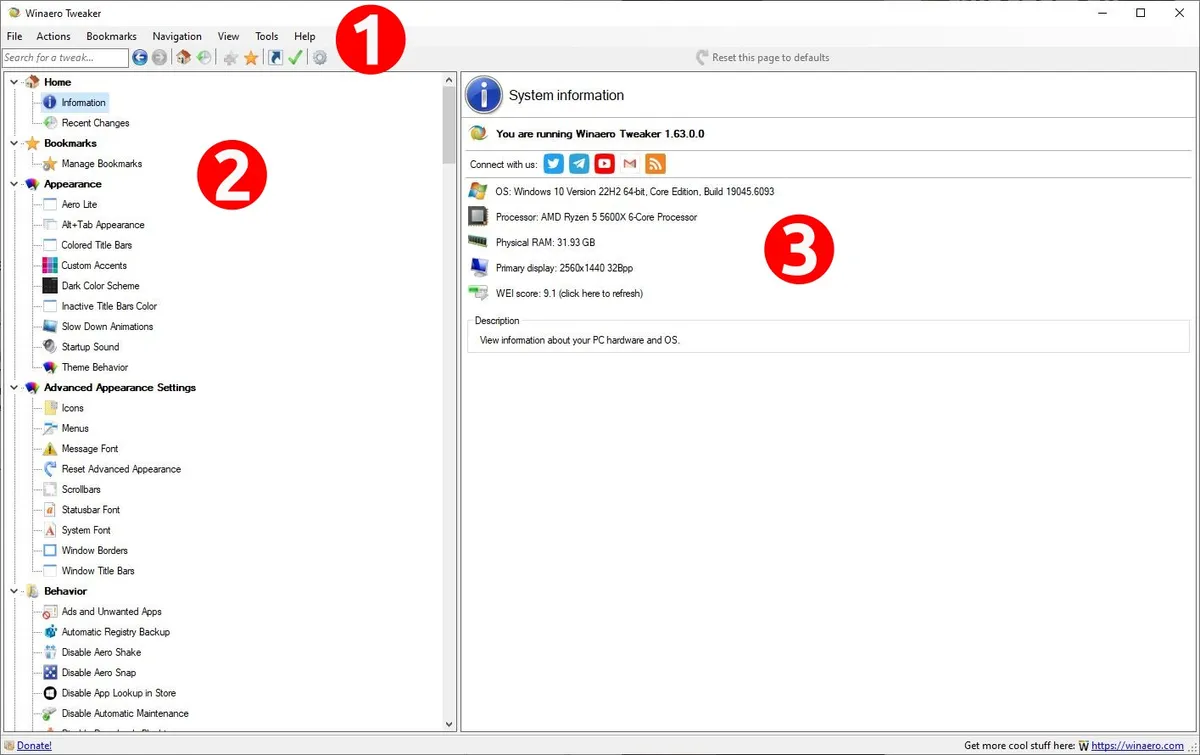This screenshot has height=755, width=1200.
Task: Collapse the Appearance tree section
Action: (13, 184)
